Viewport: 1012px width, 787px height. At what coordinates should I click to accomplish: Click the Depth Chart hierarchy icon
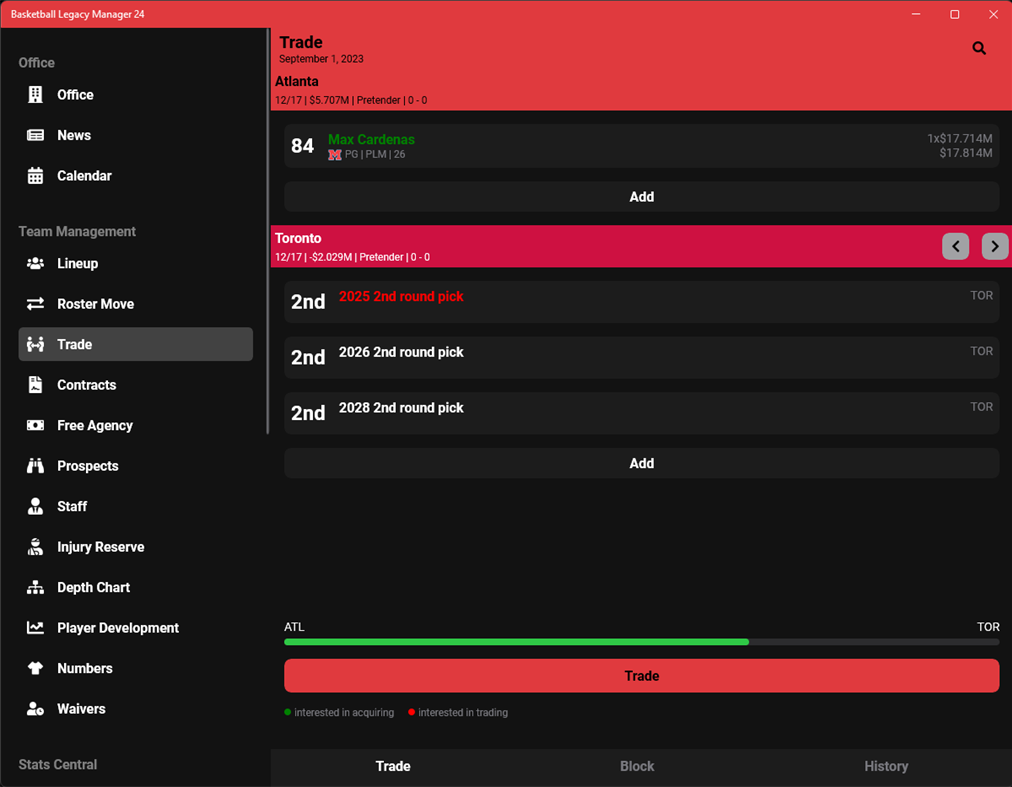[35, 588]
